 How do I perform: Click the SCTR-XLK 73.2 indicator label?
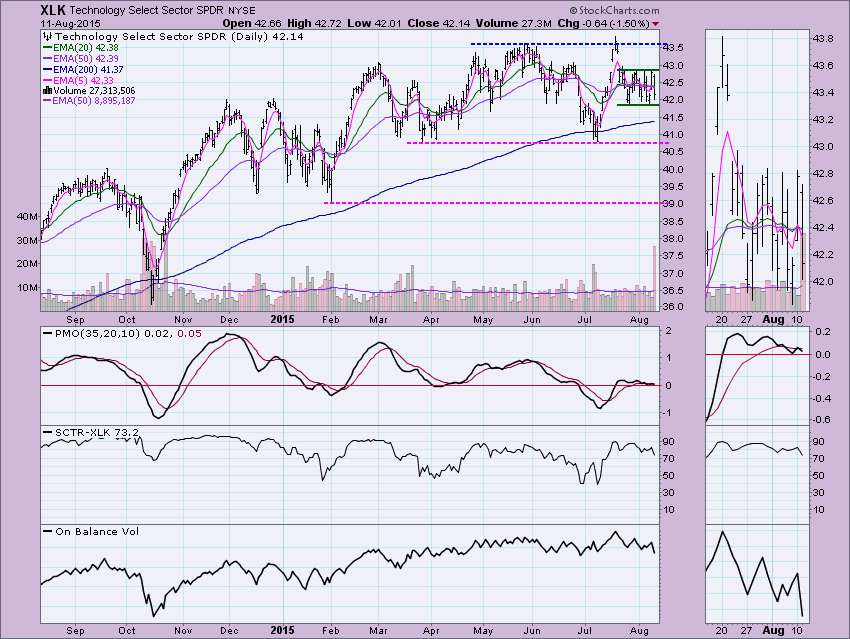click(96, 433)
